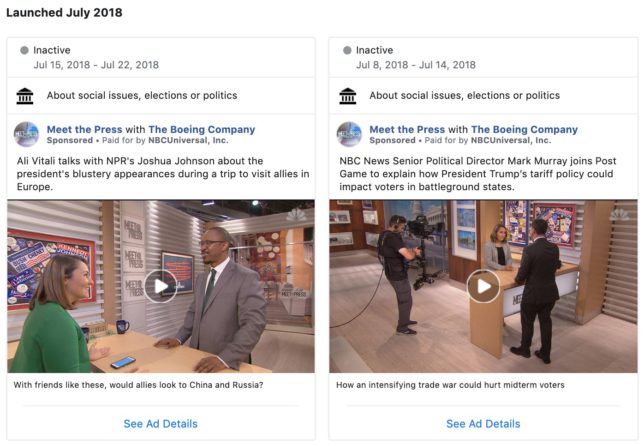Click Inactive status dot on Jul 15 ad

(x=24, y=50)
